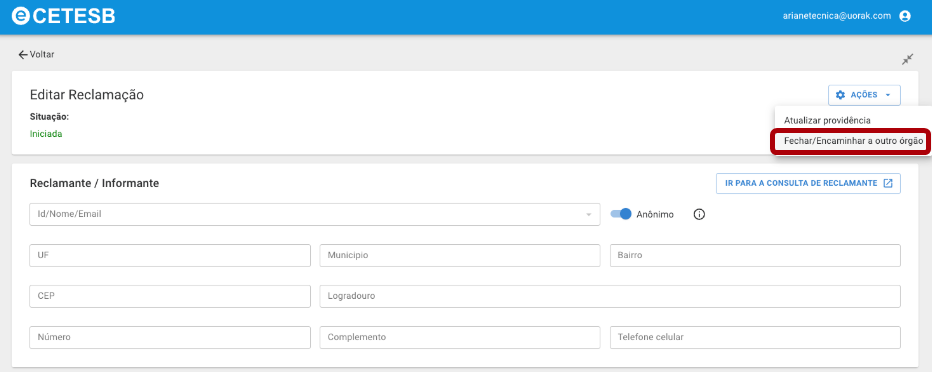The image size is (932, 372).
Task: Click the Telefone celular field
Action: click(x=755, y=337)
